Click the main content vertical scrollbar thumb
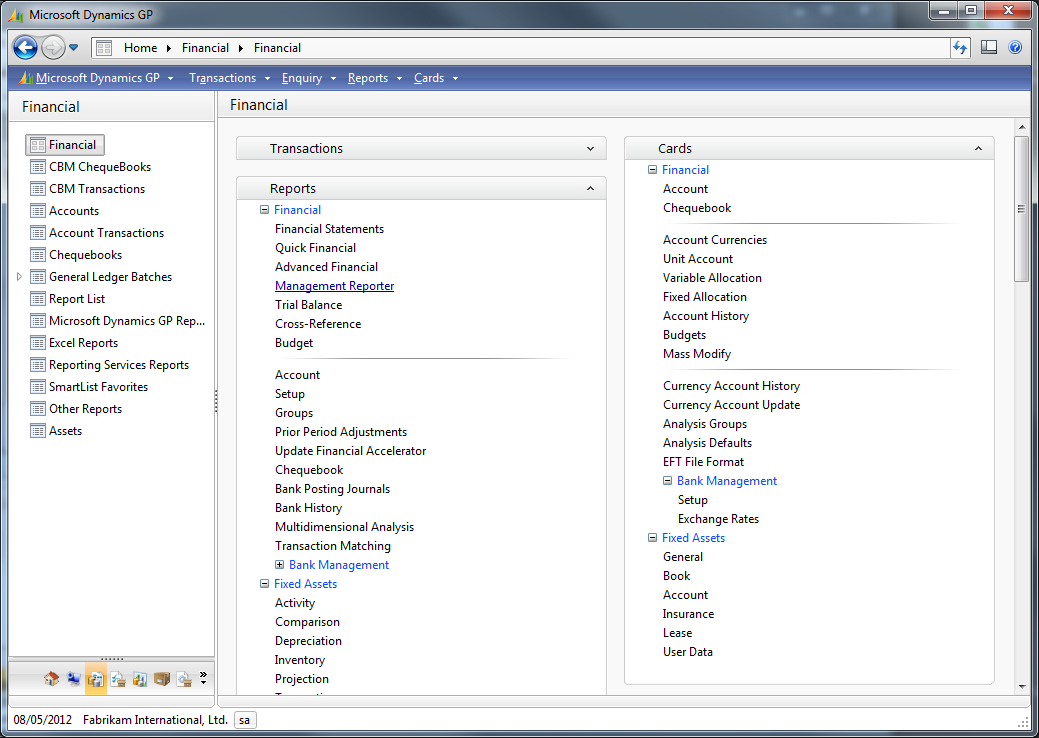 [x=1021, y=209]
